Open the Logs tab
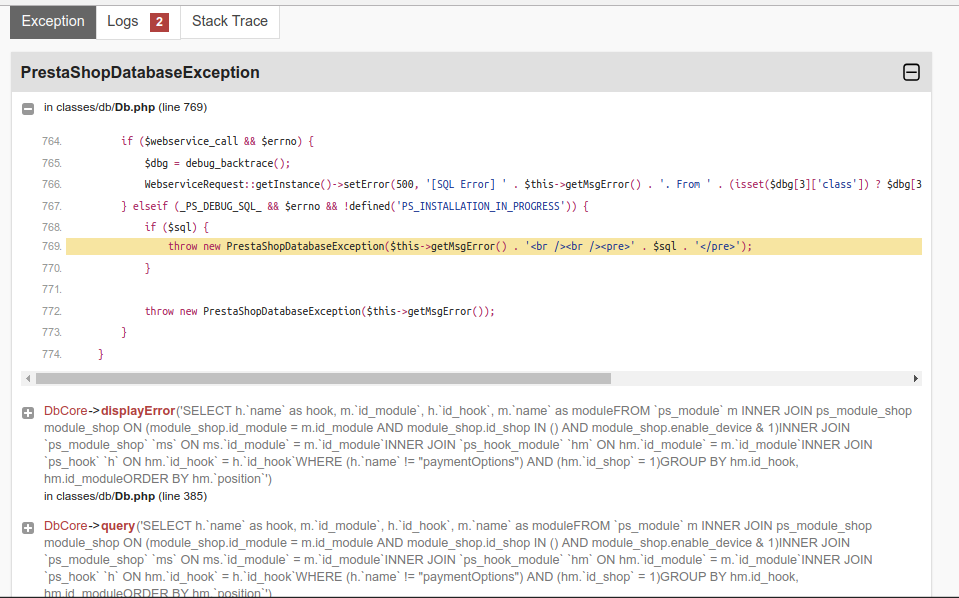Screen dimensions: 959x598 [x=138, y=22]
